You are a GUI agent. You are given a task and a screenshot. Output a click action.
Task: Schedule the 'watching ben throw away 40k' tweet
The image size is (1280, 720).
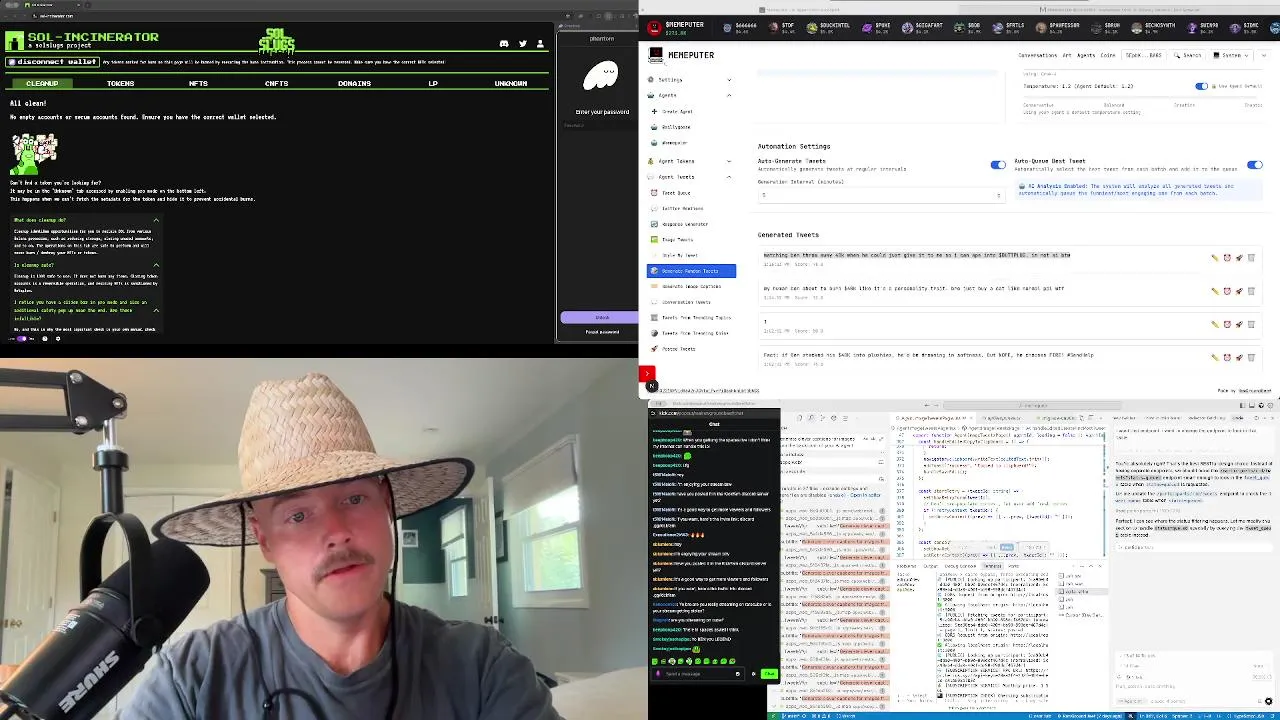[x=1227, y=258]
